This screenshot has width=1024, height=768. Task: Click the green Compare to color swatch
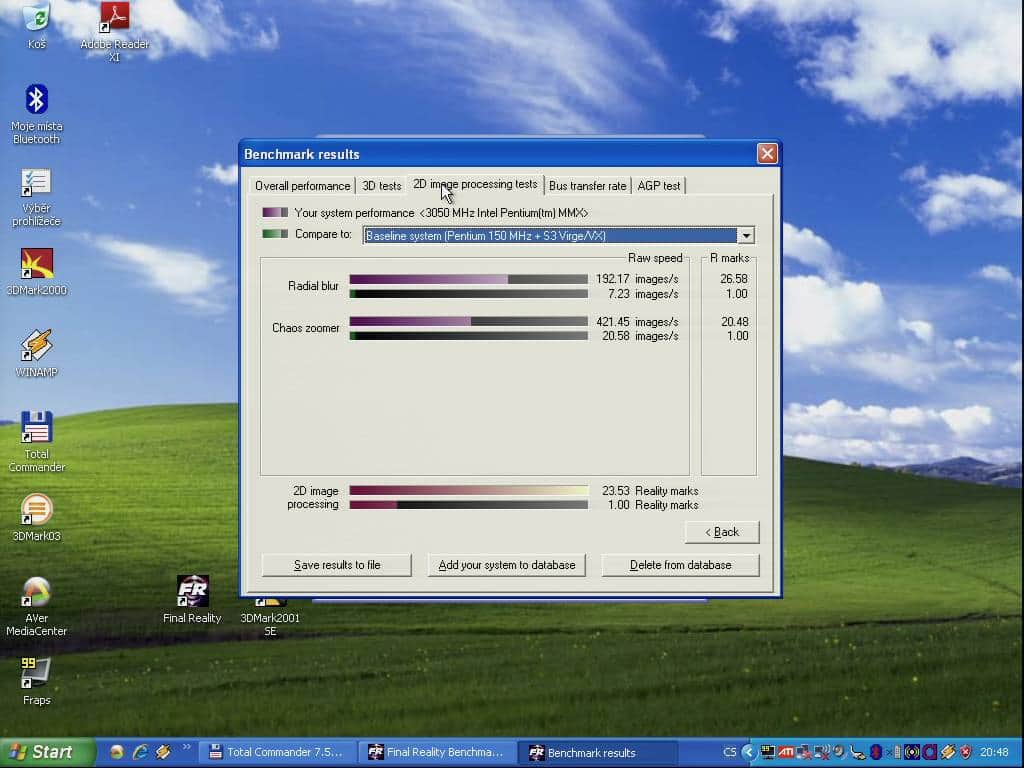click(275, 234)
